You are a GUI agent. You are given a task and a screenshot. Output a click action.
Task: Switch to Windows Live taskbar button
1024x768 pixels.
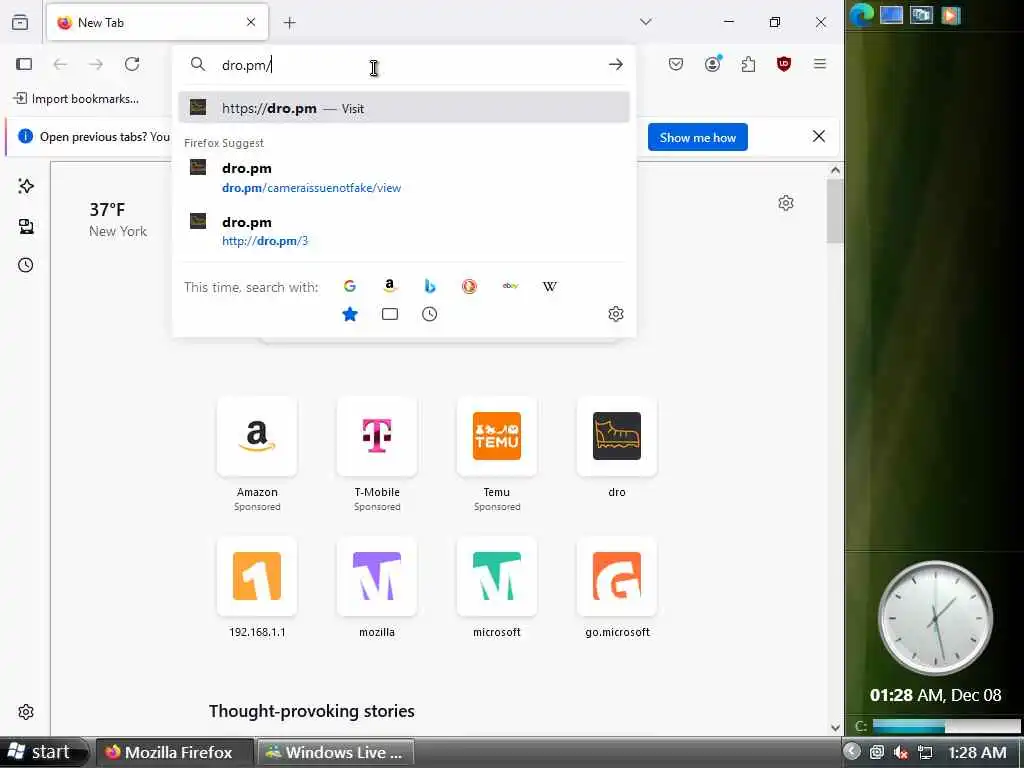336,752
